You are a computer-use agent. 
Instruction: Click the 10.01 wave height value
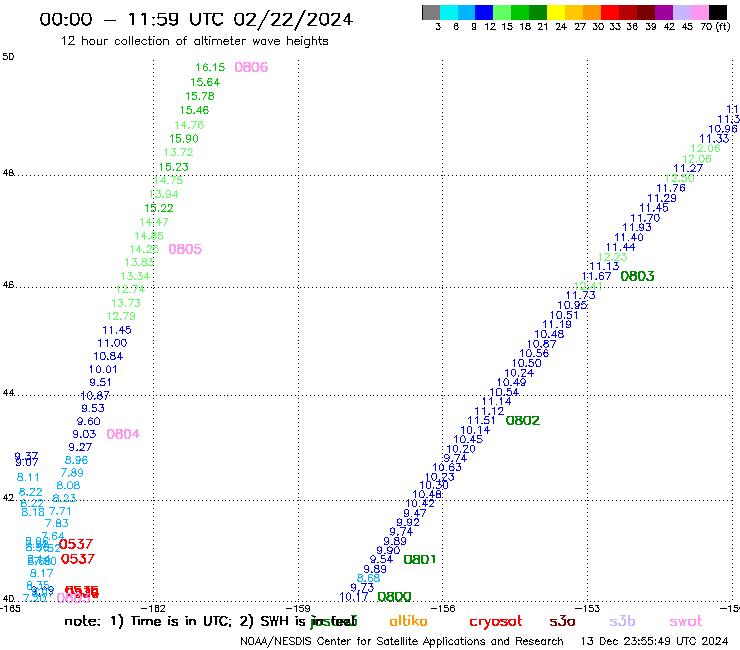coord(103,370)
